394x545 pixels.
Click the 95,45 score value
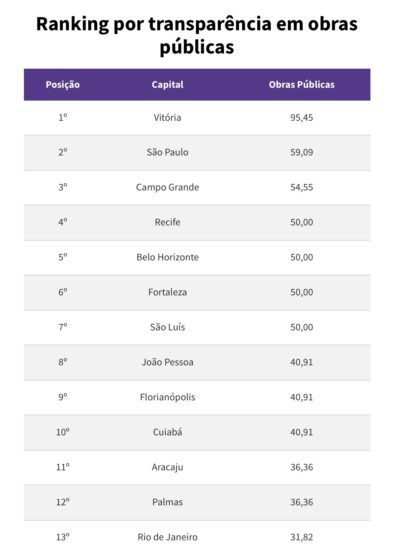pyautogui.click(x=302, y=117)
